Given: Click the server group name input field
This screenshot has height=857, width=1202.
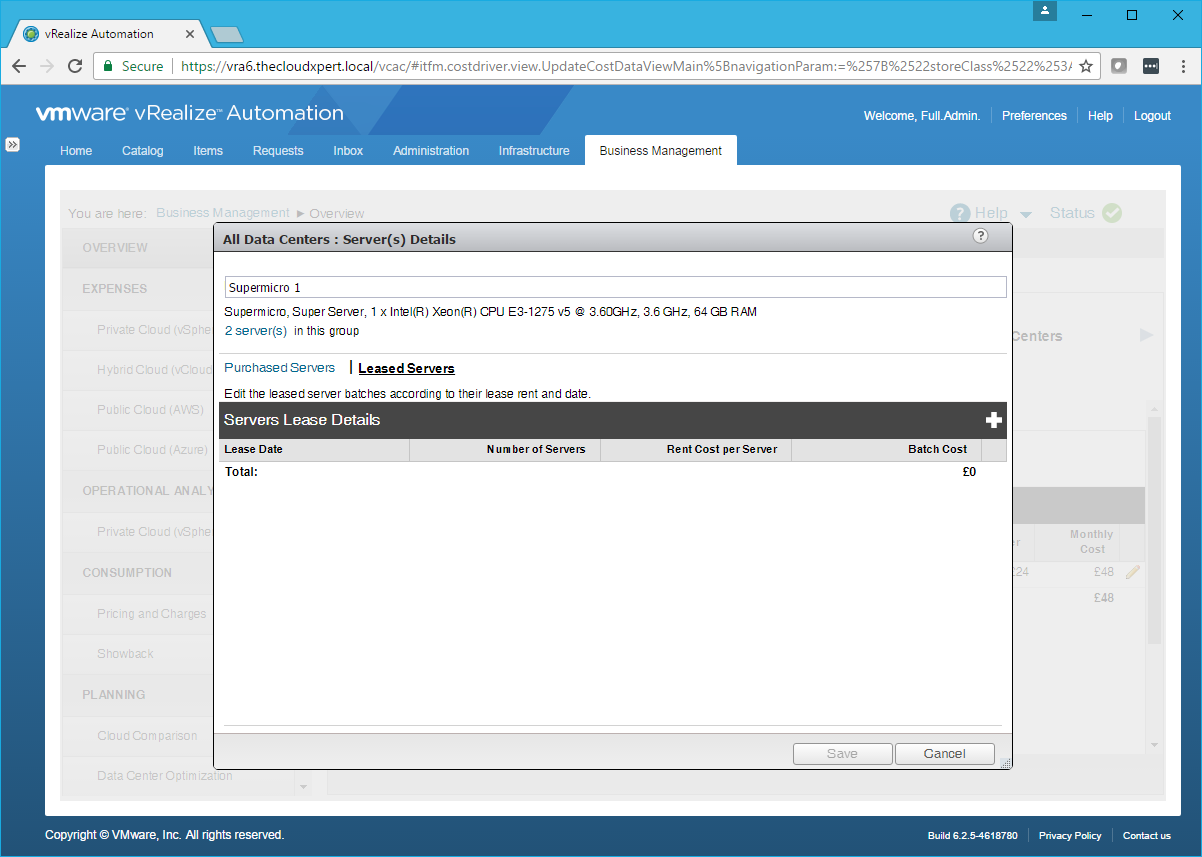Looking at the screenshot, I should tap(615, 288).
